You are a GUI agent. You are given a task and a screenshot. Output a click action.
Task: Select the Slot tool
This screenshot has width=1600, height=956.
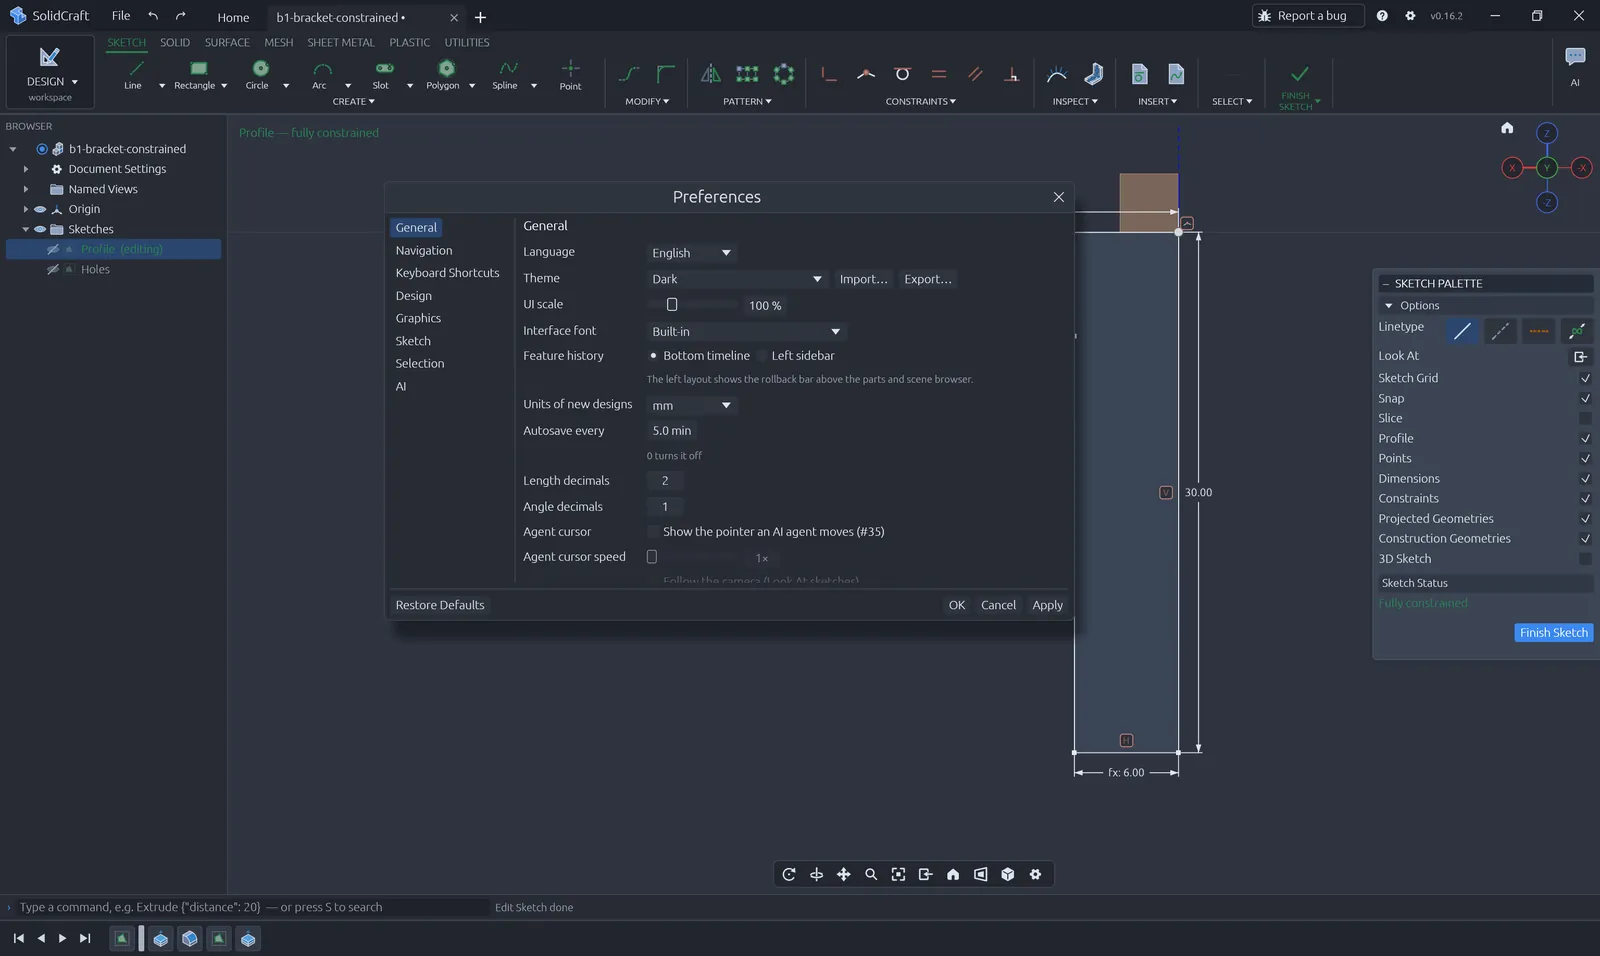[x=382, y=74]
